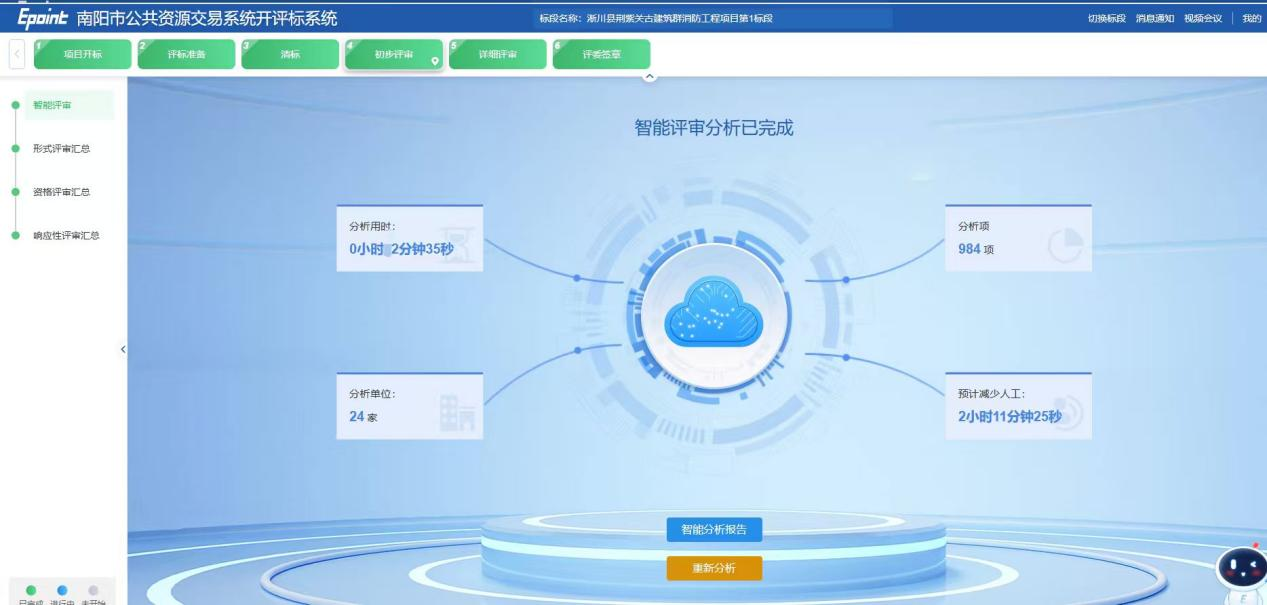The height and width of the screenshot is (605, 1267).
Task: Click the building icon in 分析单位 card
Action: pos(458,413)
